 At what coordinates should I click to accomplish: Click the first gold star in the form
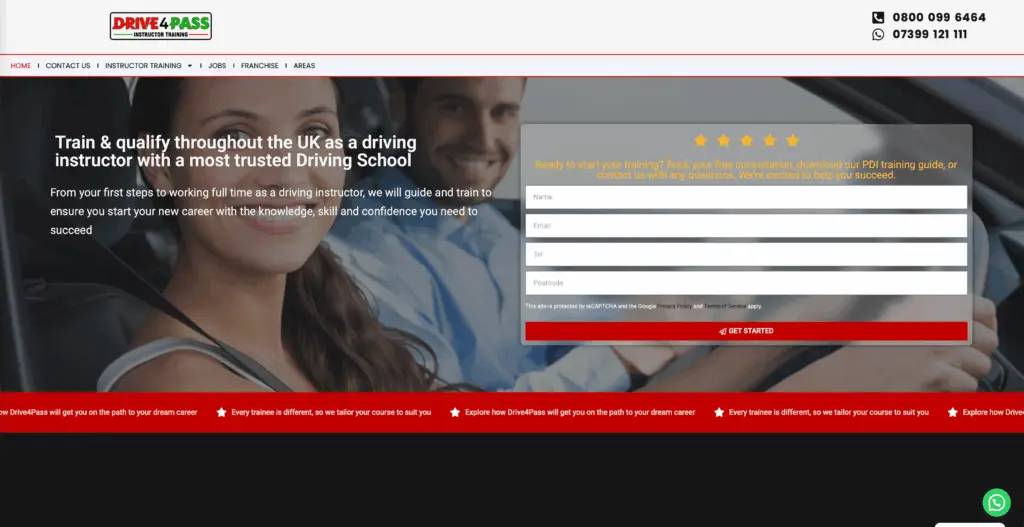point(700,140)
